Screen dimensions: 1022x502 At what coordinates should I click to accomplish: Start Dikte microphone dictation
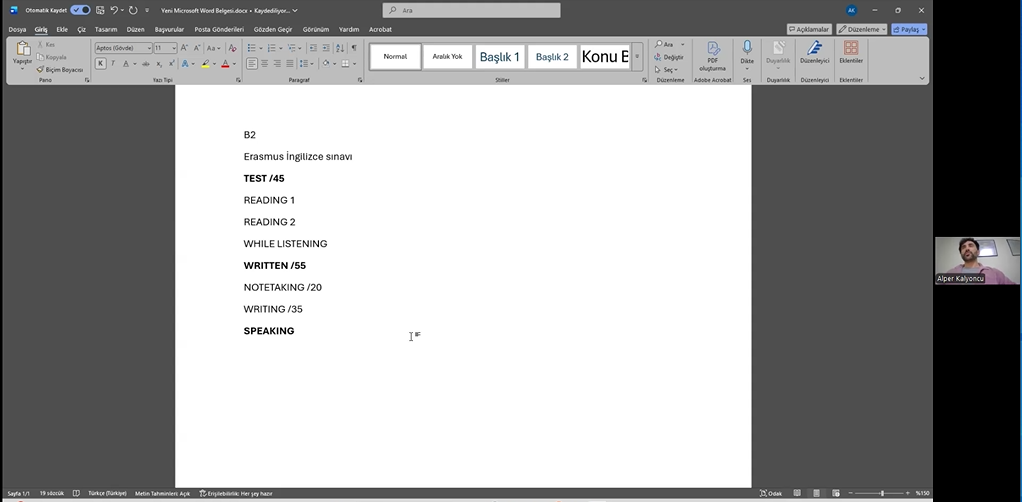click(746, 50)
